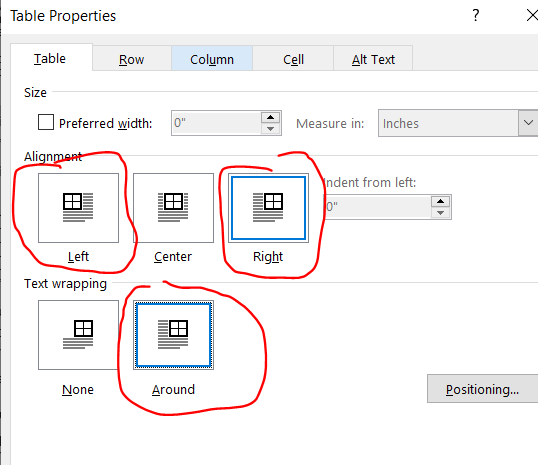Switch to the Row tab
538x465 pixels.
(x=132, y=59)
